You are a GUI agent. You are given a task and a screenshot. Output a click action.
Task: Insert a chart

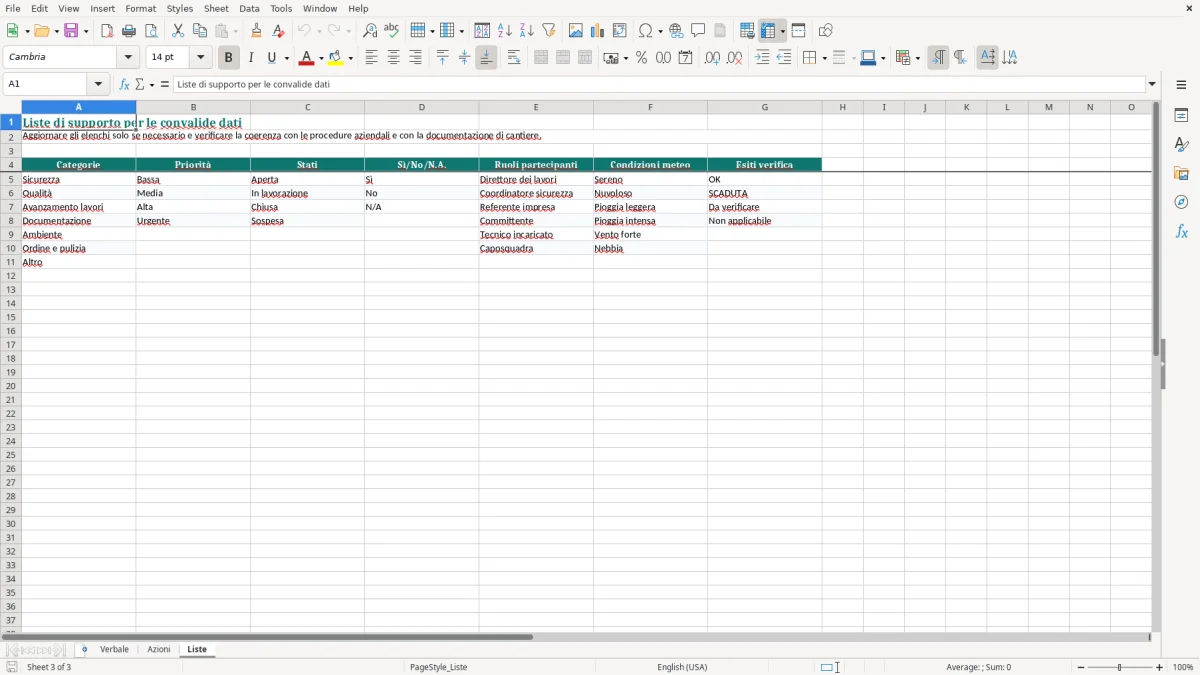pyautogui.click(x=598, y=31)
